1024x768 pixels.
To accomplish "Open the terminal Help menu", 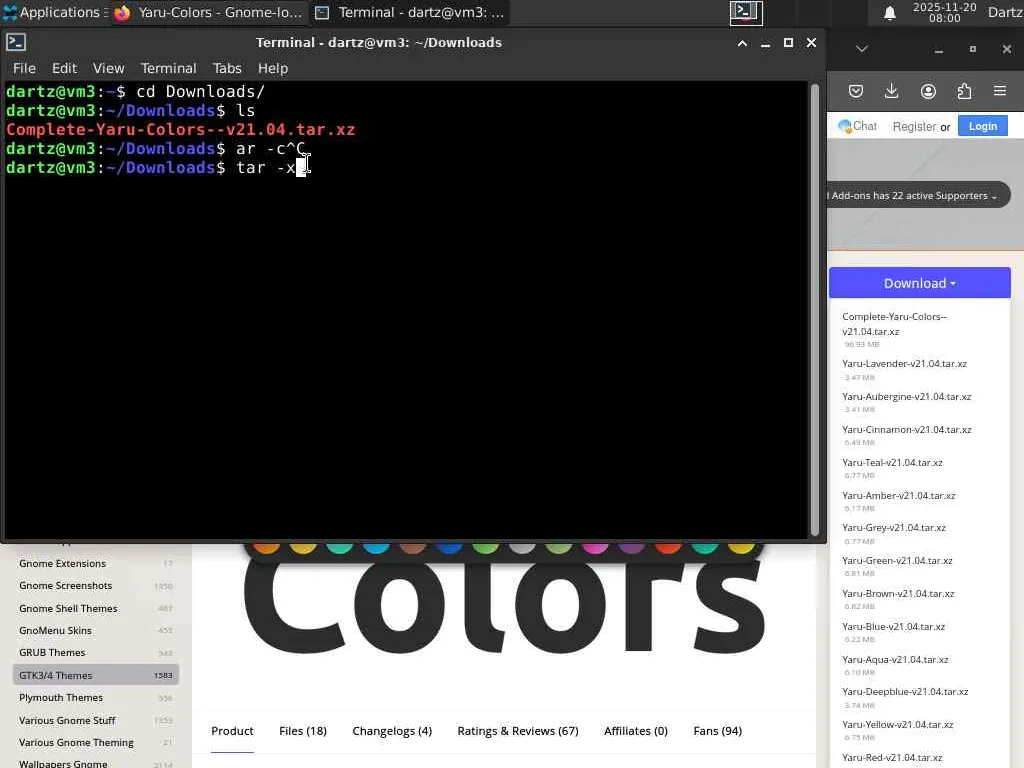I will [272, 68].
